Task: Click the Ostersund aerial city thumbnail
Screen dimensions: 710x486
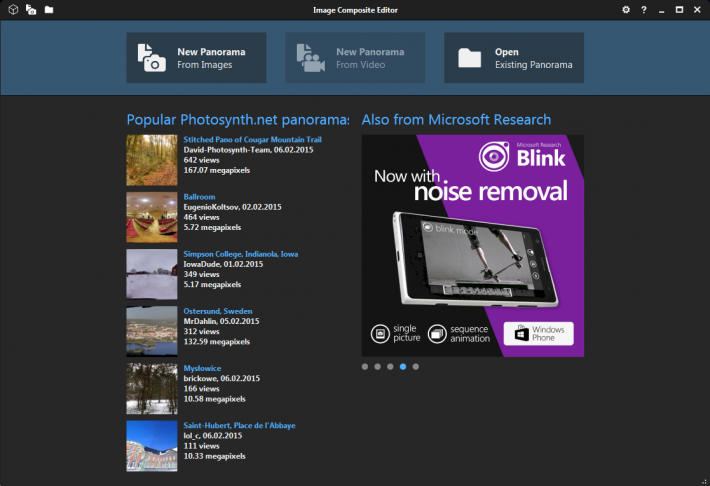Action: tap(152, 331)
